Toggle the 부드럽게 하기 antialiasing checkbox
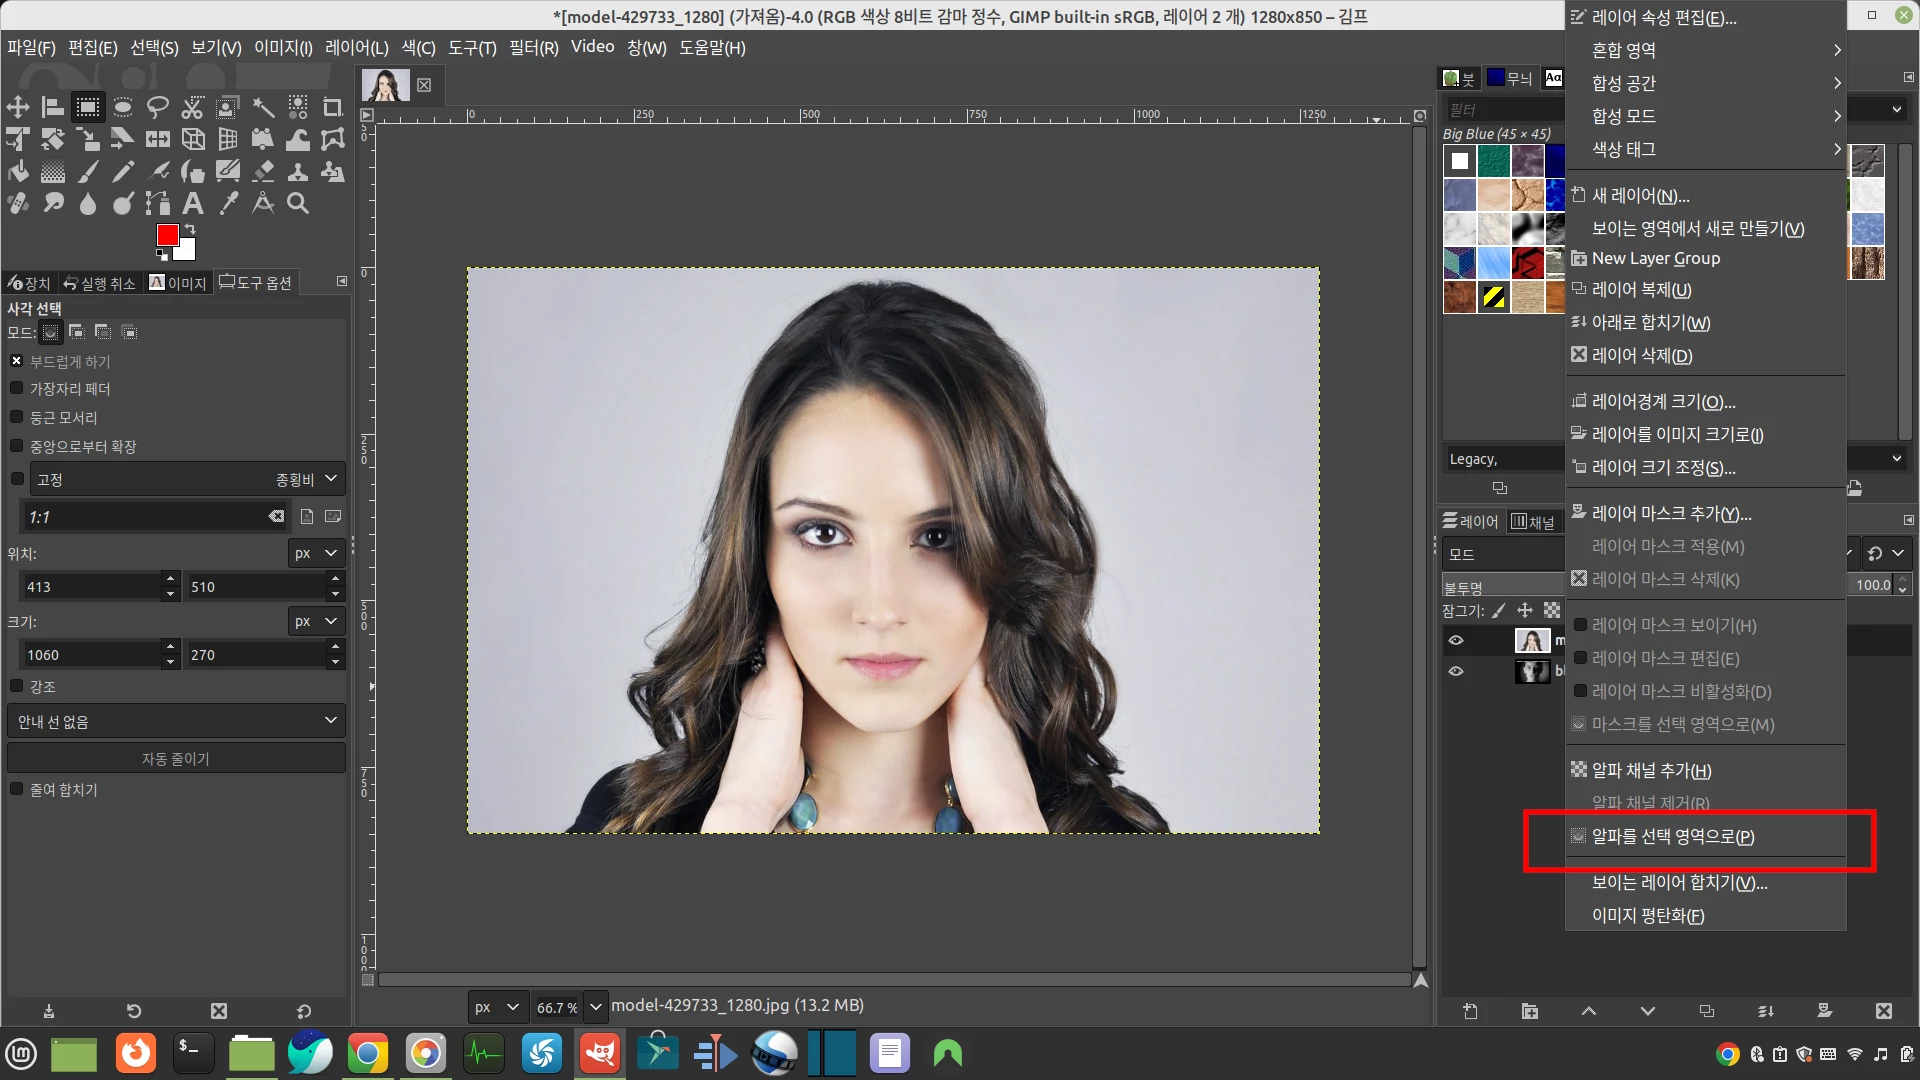The width and height of the screenshot is (1920, 1080). (x=17, y=361)
